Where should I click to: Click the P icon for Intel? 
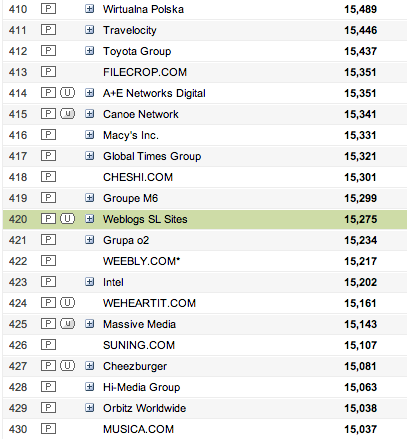coord(48,282)
